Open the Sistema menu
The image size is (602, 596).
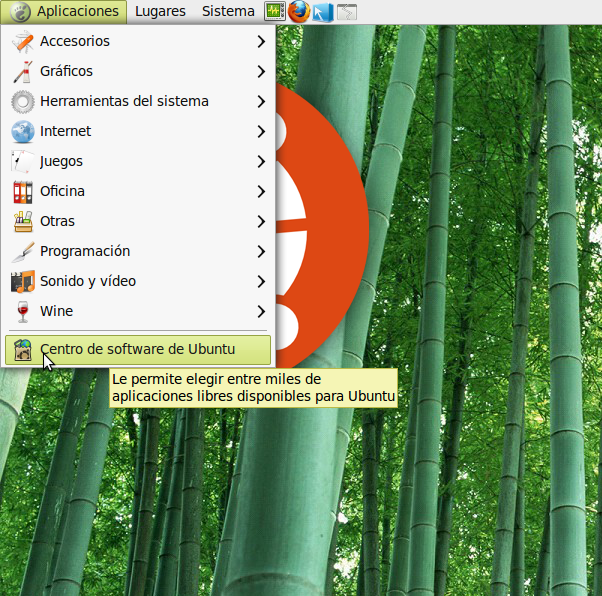(x=228, y=12)
